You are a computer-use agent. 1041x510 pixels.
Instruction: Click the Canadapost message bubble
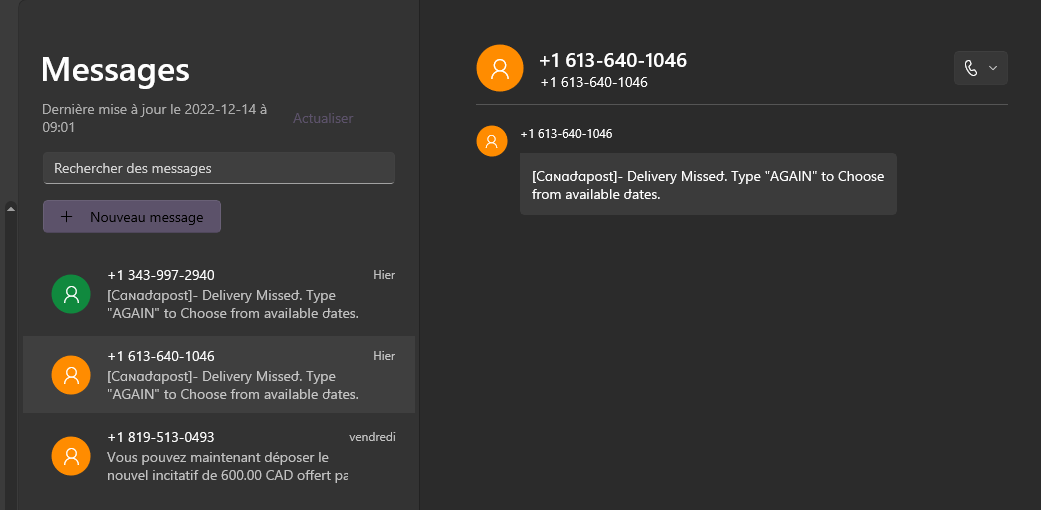point(707,185)
